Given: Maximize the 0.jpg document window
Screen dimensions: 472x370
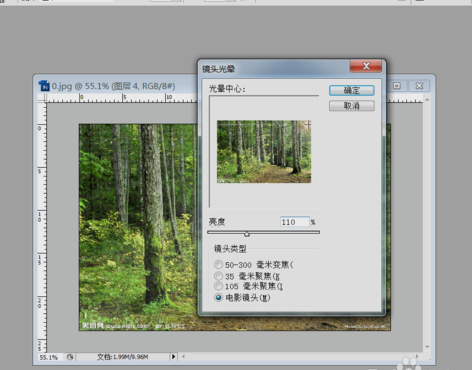Looking at the screenshot, I should pyautogui.click(x=397, y=86).
